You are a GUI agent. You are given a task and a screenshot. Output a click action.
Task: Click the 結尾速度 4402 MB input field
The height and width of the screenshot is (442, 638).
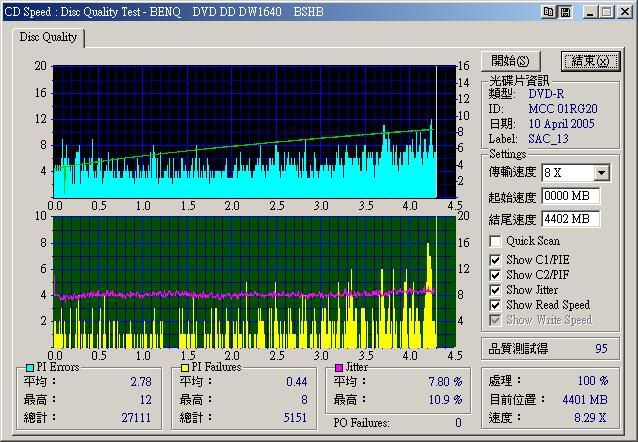pyautogui.click(x=570, y=219)
